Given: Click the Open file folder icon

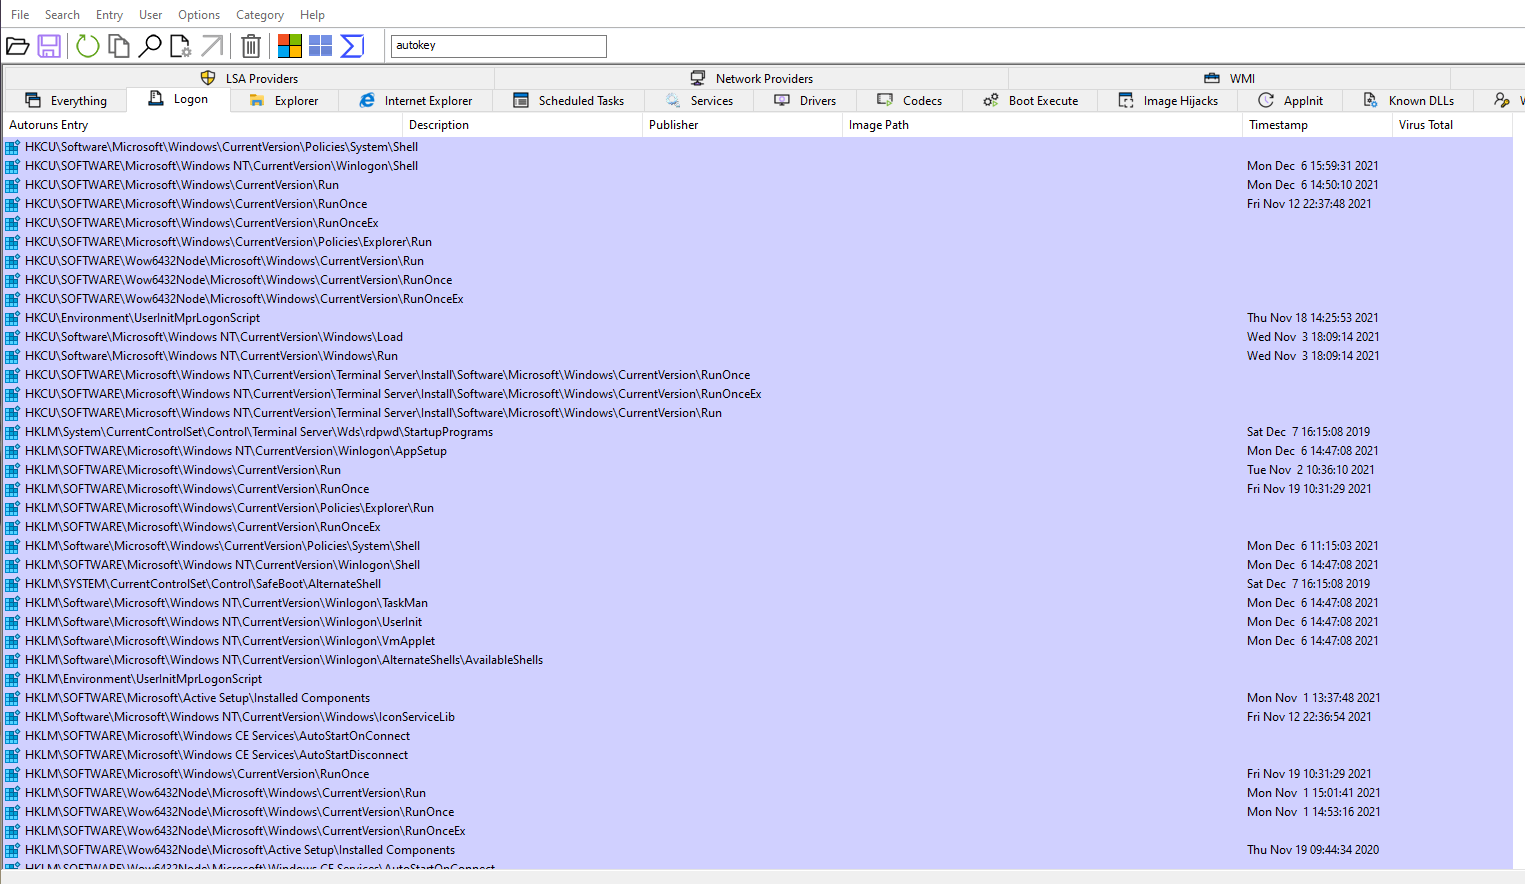Looking at the screenshot, I should [17, 46].
